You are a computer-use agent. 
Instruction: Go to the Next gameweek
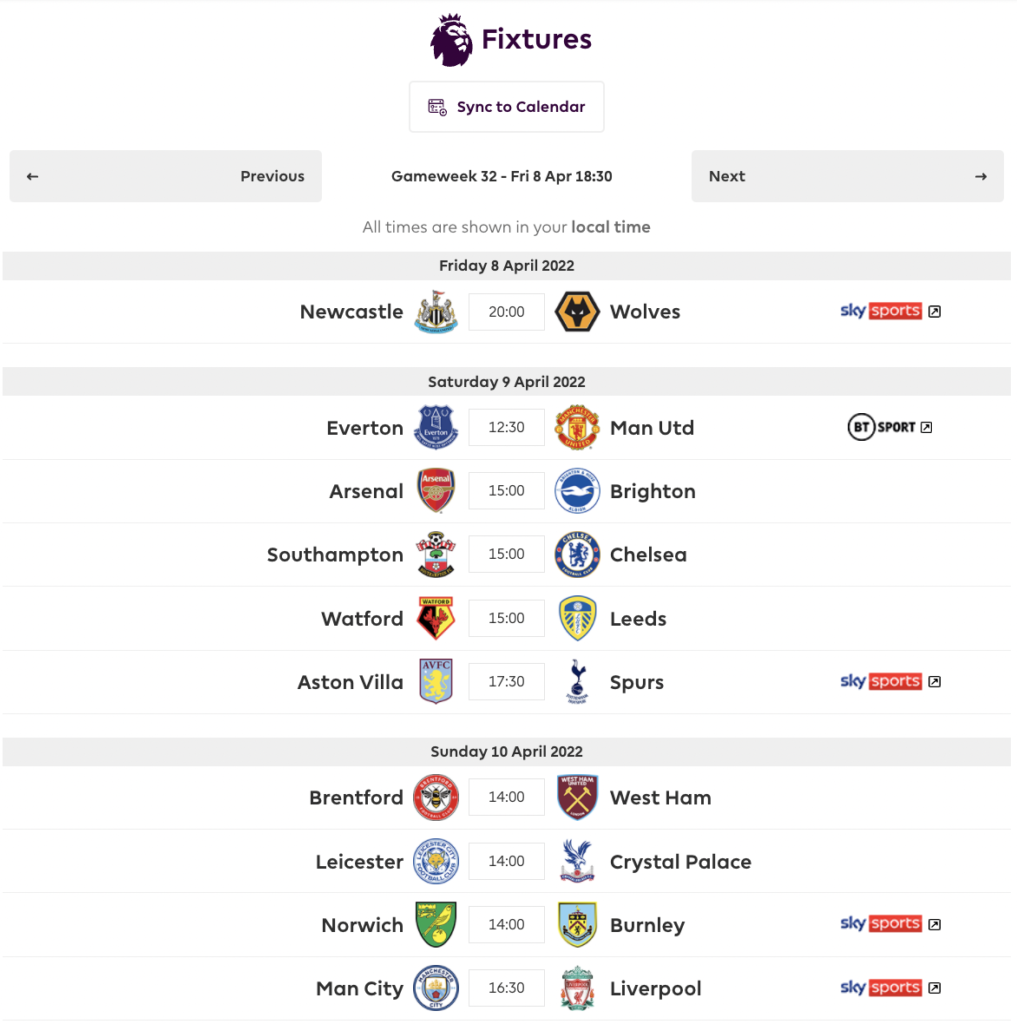click(x=847, y=176)
